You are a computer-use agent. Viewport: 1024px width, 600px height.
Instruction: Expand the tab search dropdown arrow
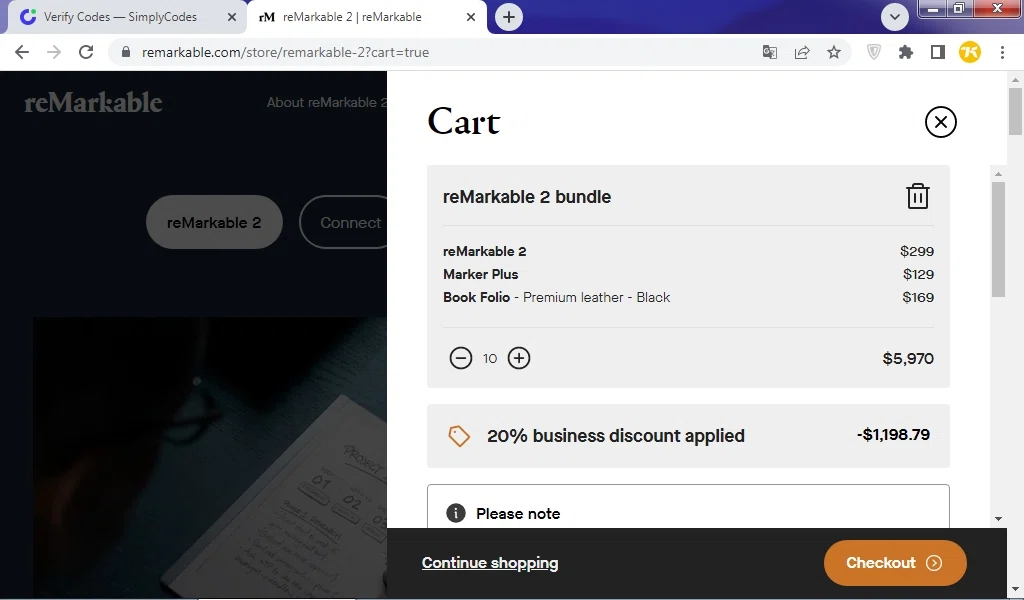[895, 17]
